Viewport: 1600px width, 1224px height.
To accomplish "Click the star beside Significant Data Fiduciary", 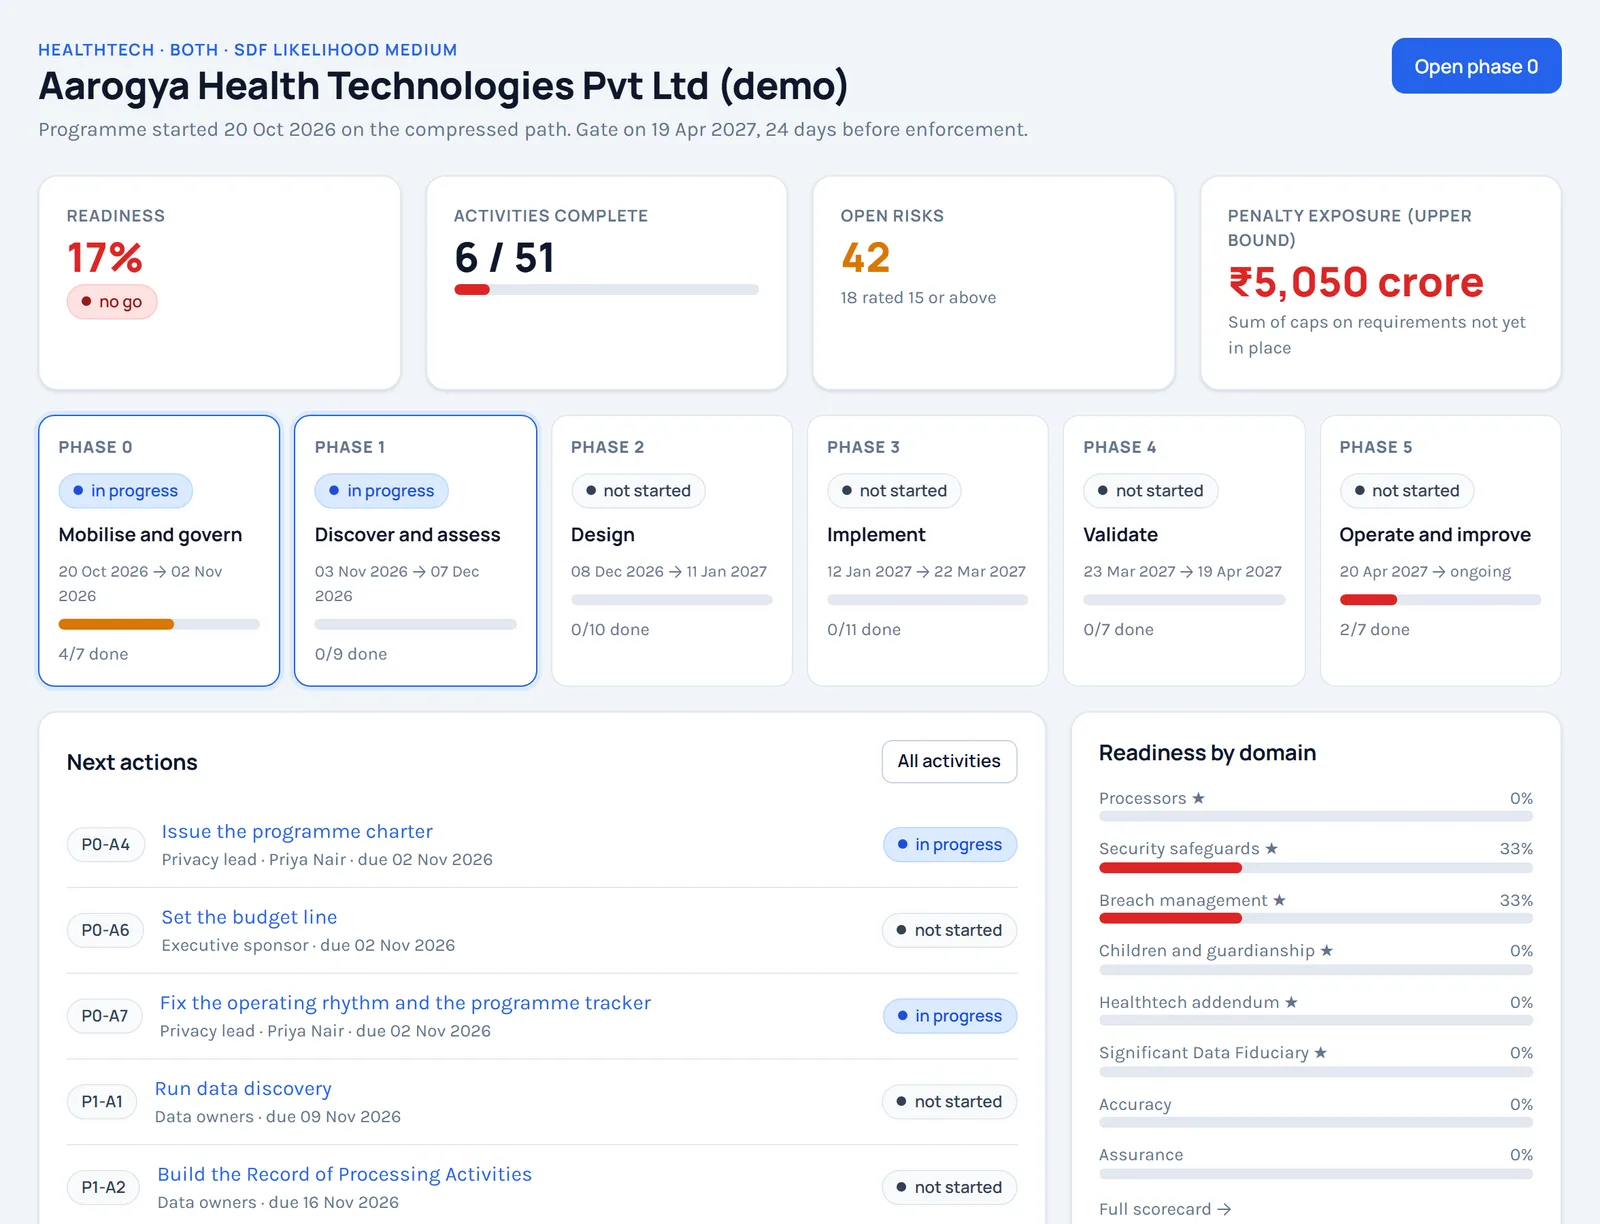I will click(x=1320, y=1052).
